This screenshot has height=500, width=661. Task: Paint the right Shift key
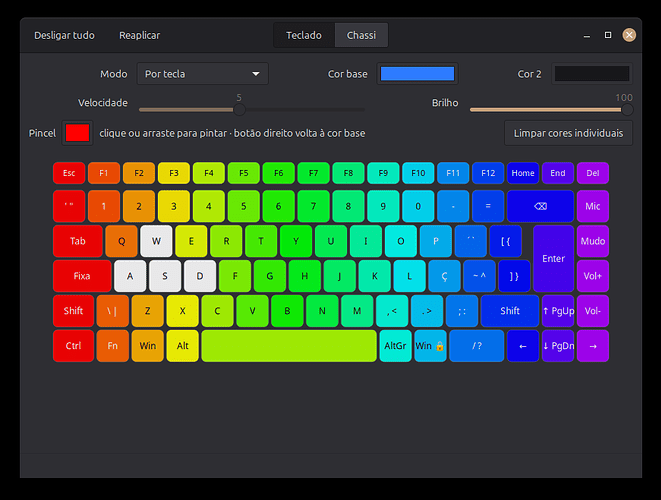(510, 311)
